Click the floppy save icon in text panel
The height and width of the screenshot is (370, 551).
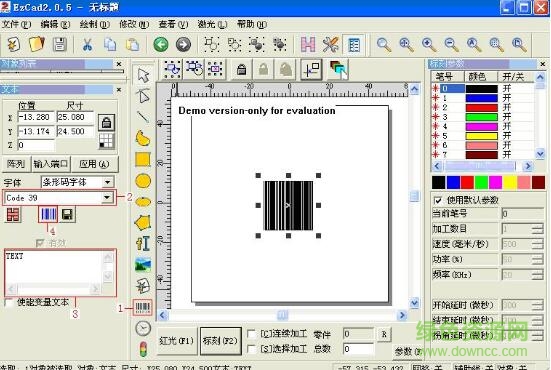pyautogui.click(x=67, y=214)
